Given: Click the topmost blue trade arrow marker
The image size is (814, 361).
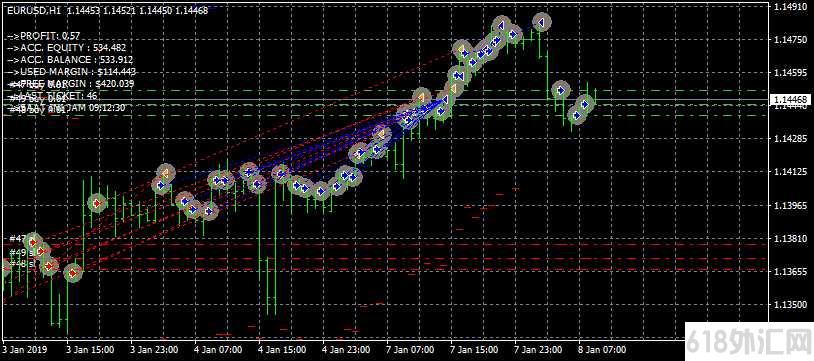Looking at the screenshot, I should tap(541, 22).
